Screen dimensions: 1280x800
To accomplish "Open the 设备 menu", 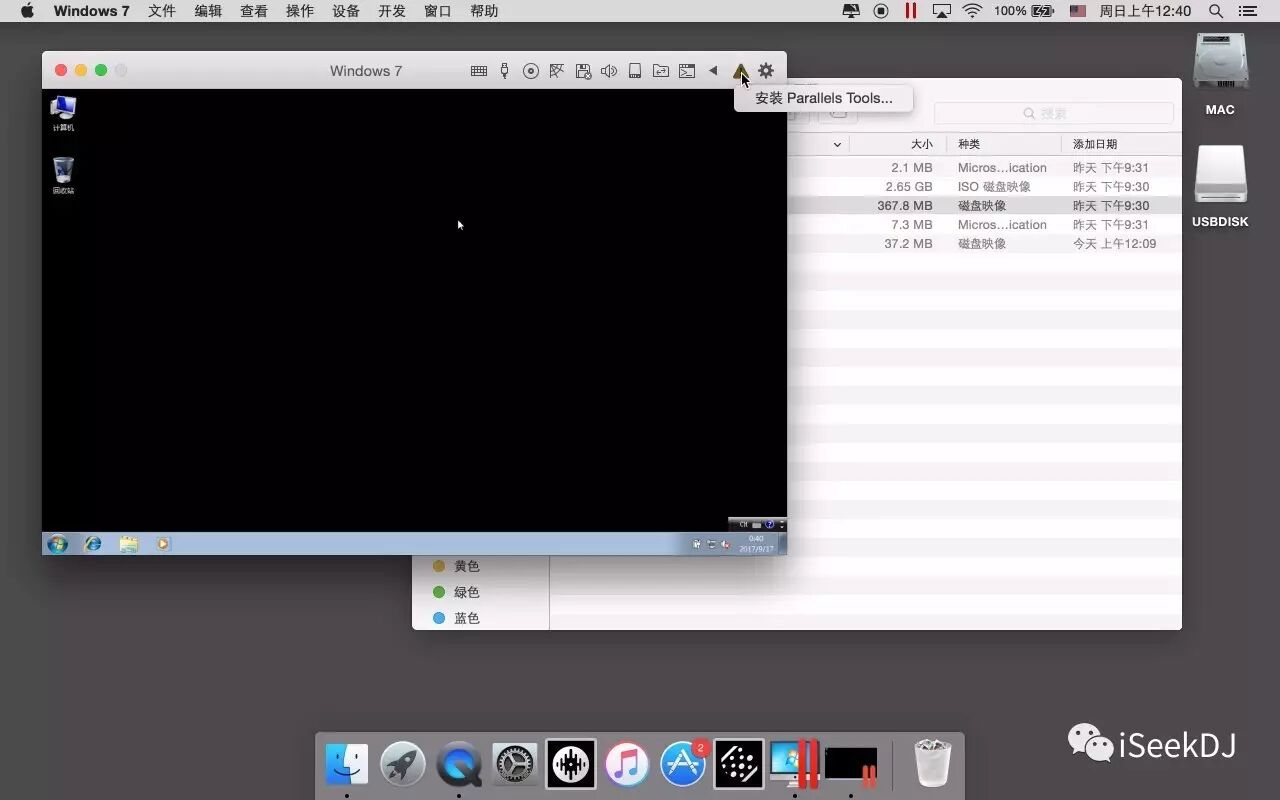I will pos(346,11).
